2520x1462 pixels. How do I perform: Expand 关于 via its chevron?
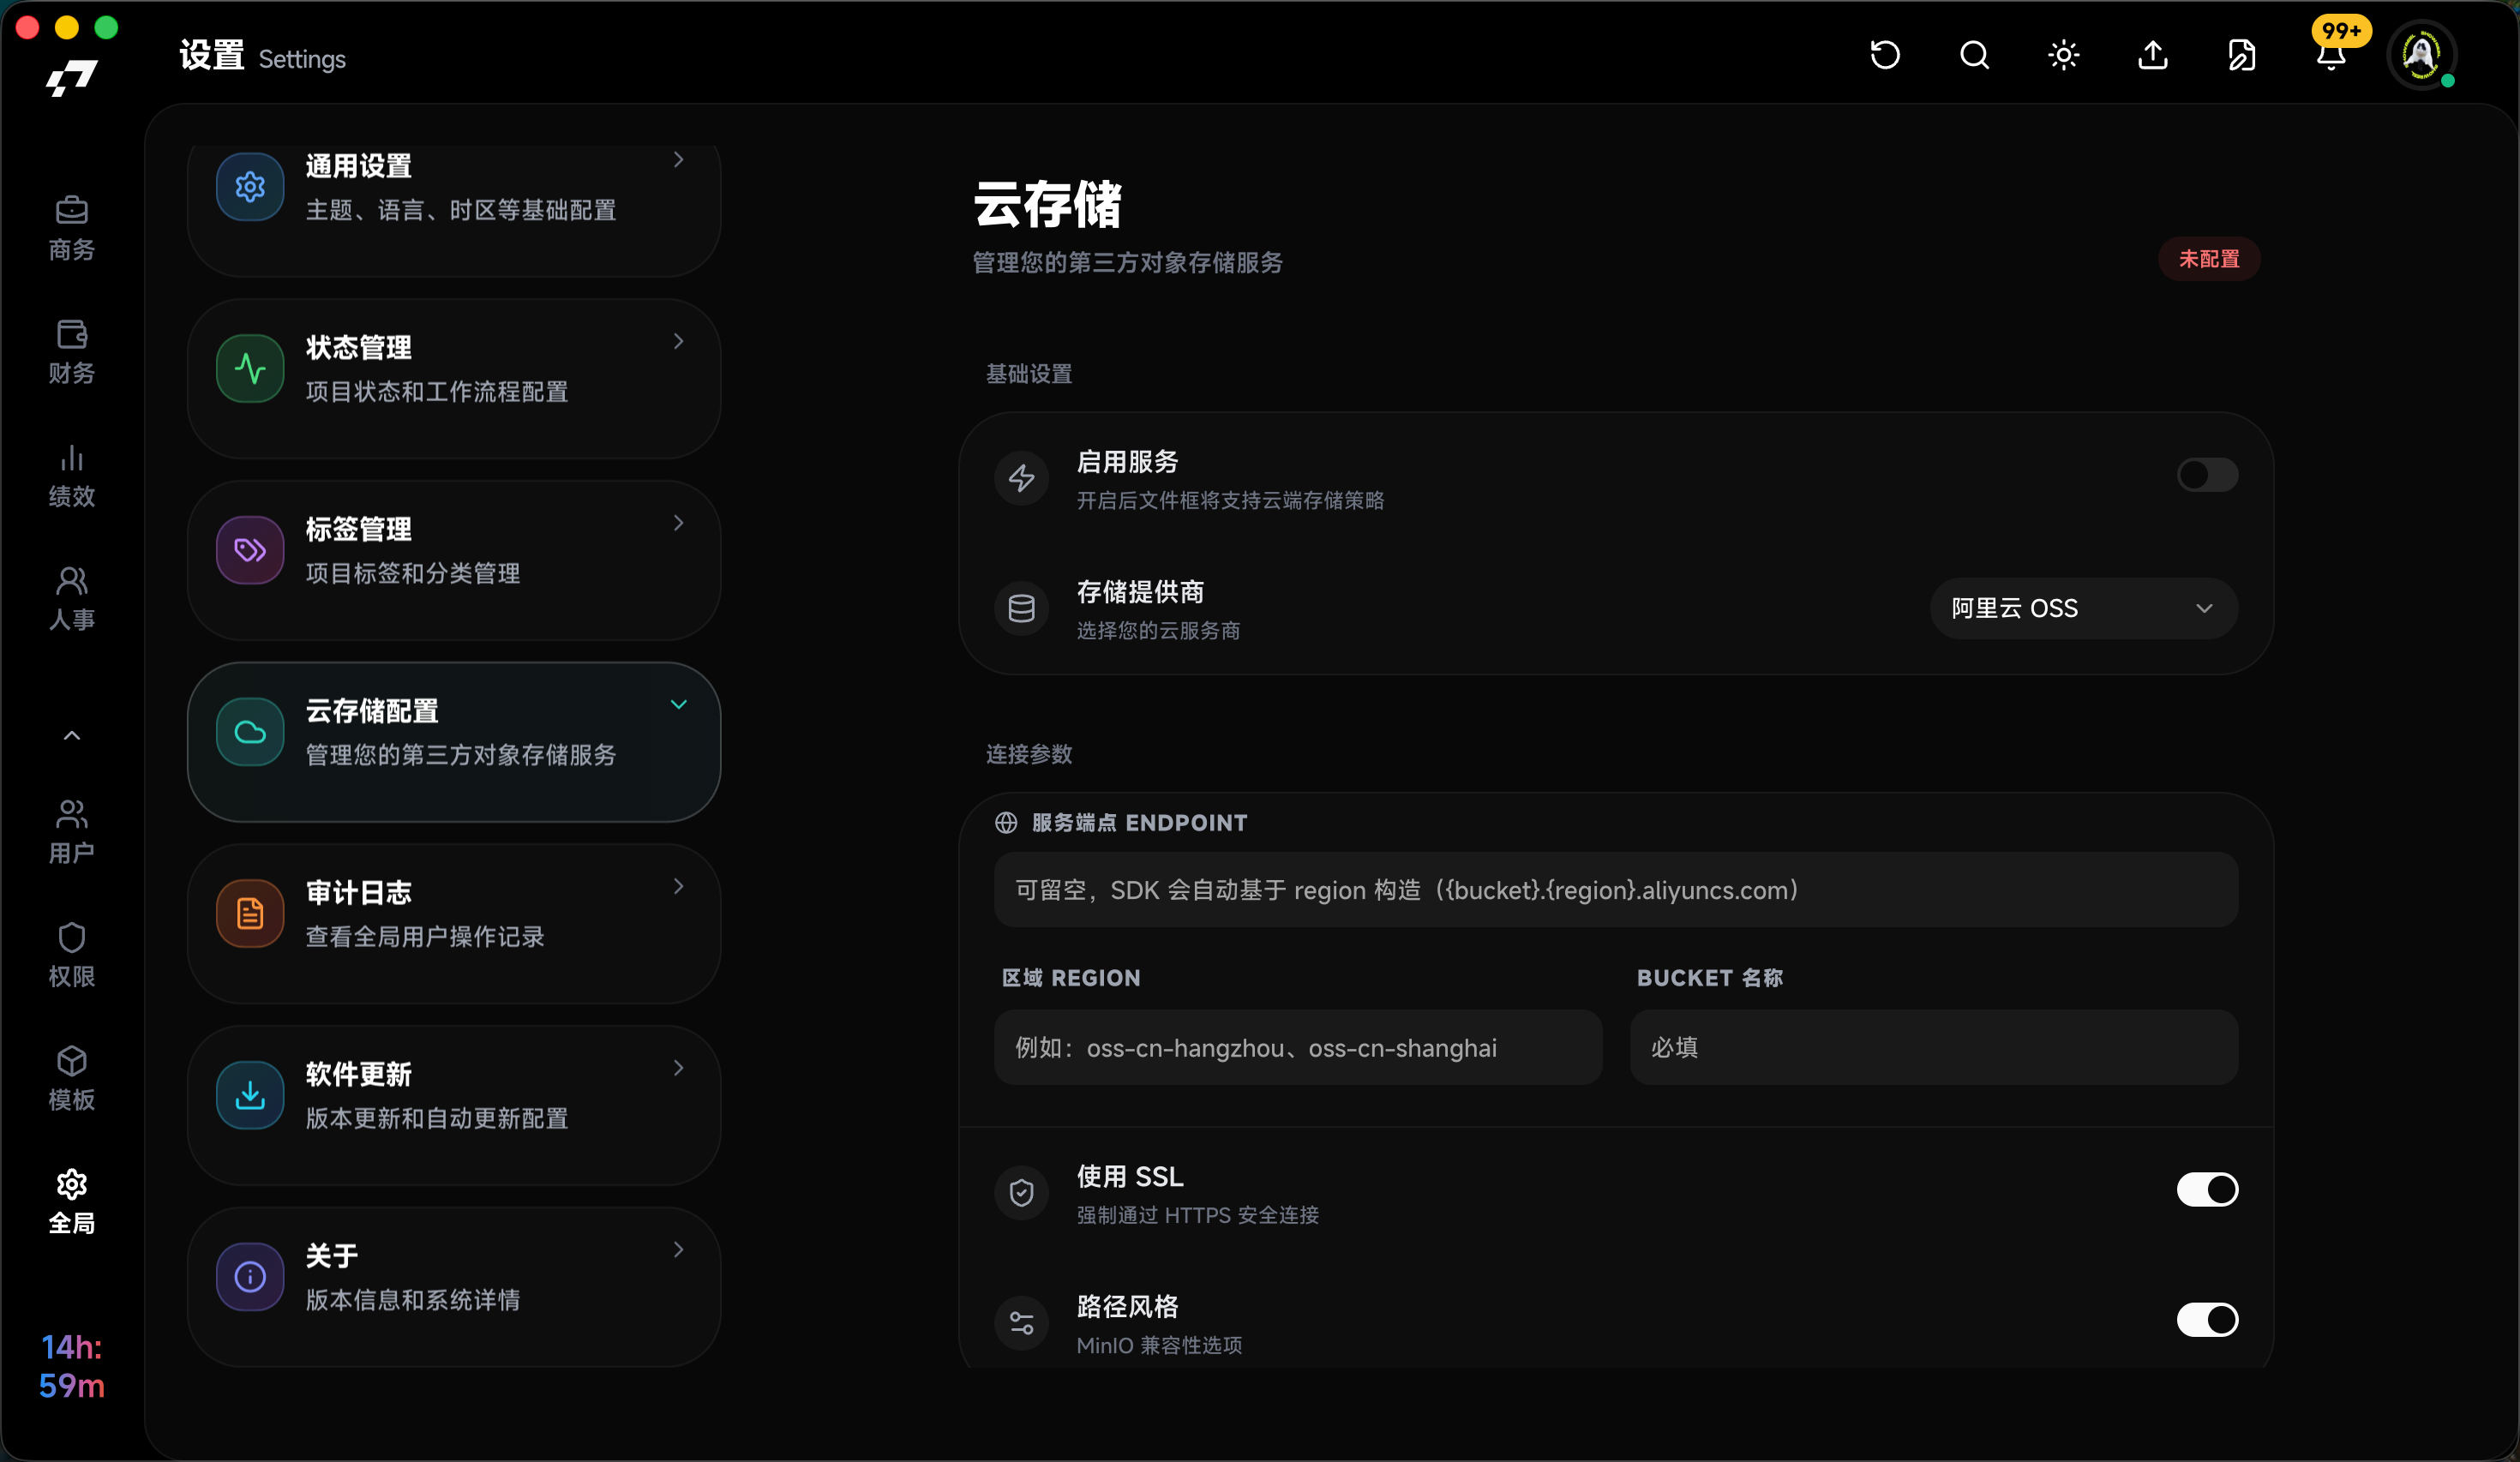(x=678, y=1249)
